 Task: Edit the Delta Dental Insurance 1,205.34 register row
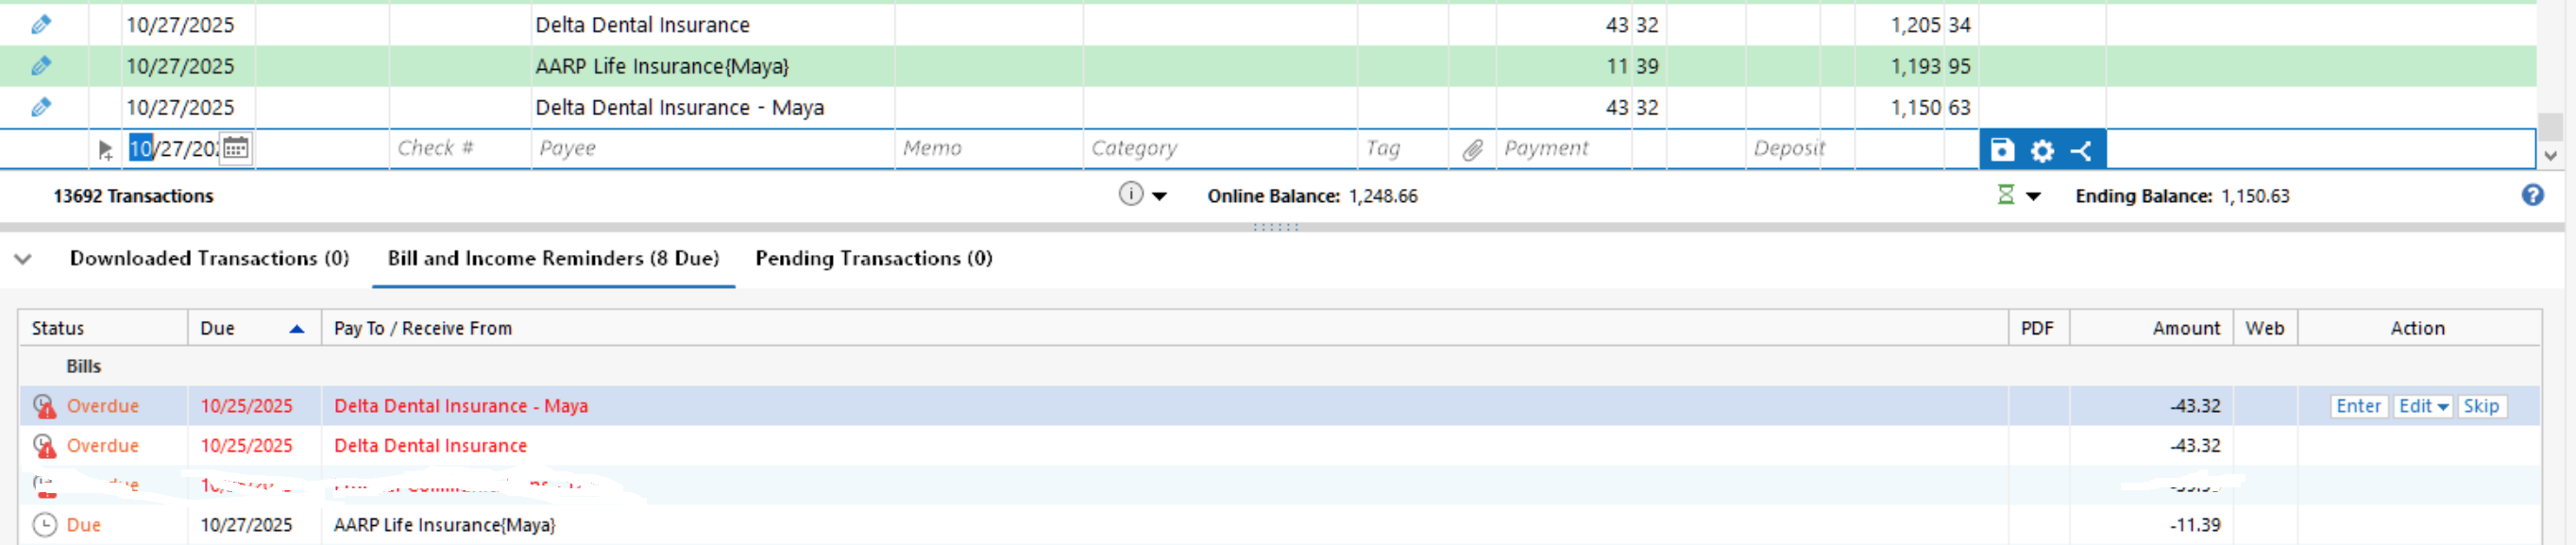pos(41,25)
